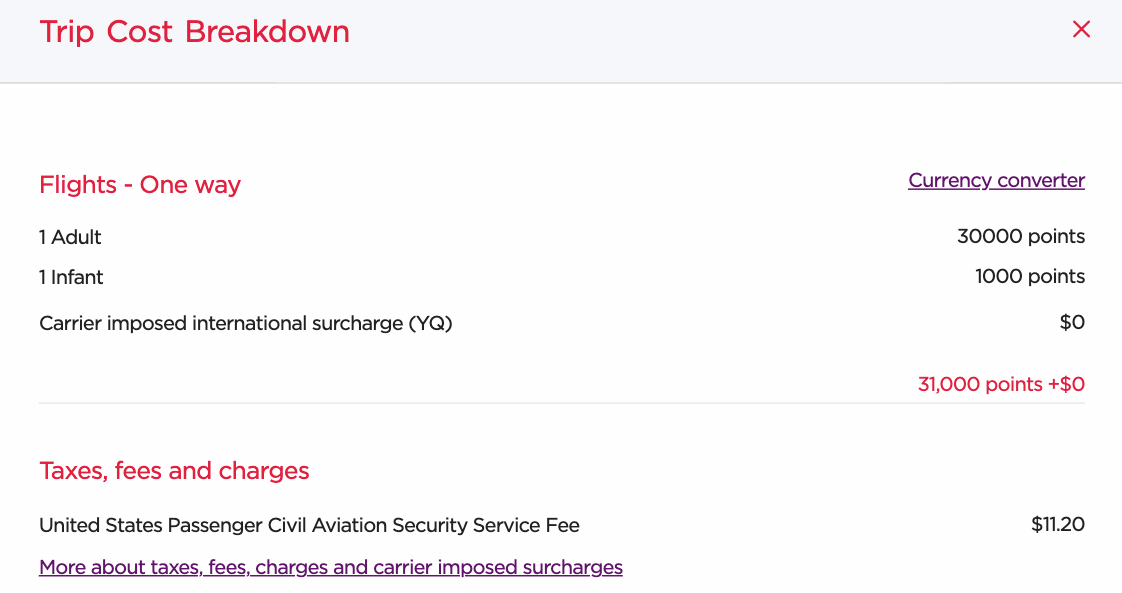Click the 31,000 points +$0 total
The height and width of the screenshot is (593, 1122).
[1001, 385]
